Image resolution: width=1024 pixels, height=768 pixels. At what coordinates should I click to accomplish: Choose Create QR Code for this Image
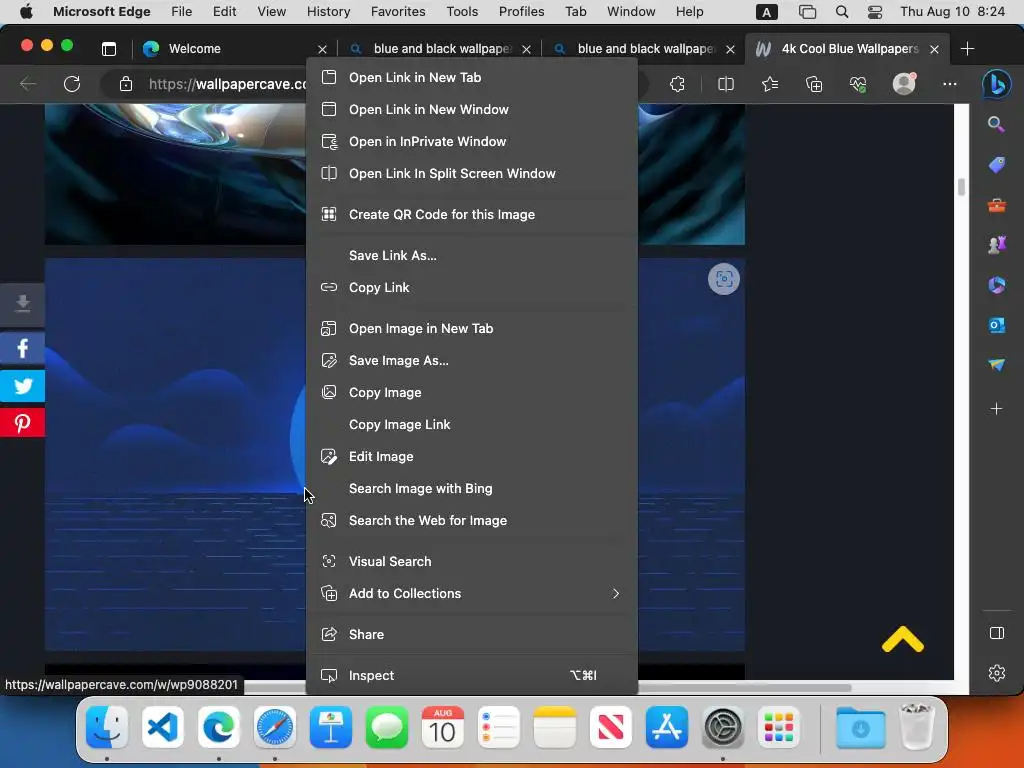coord(472,215)
